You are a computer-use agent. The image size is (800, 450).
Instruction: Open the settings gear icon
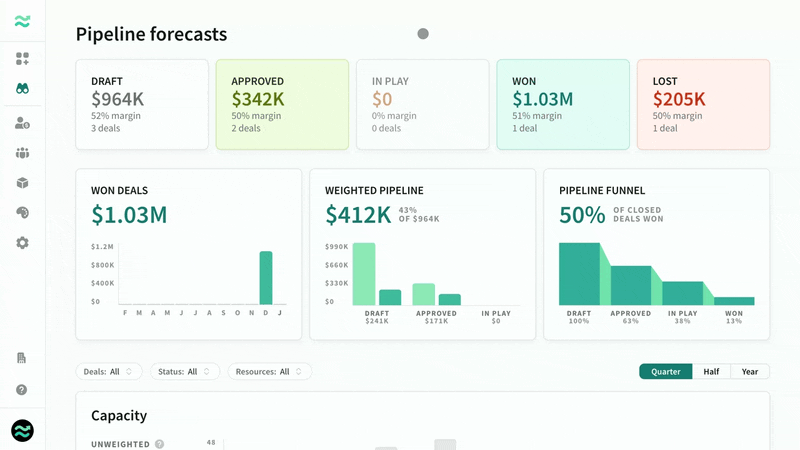tap(22, 243)
